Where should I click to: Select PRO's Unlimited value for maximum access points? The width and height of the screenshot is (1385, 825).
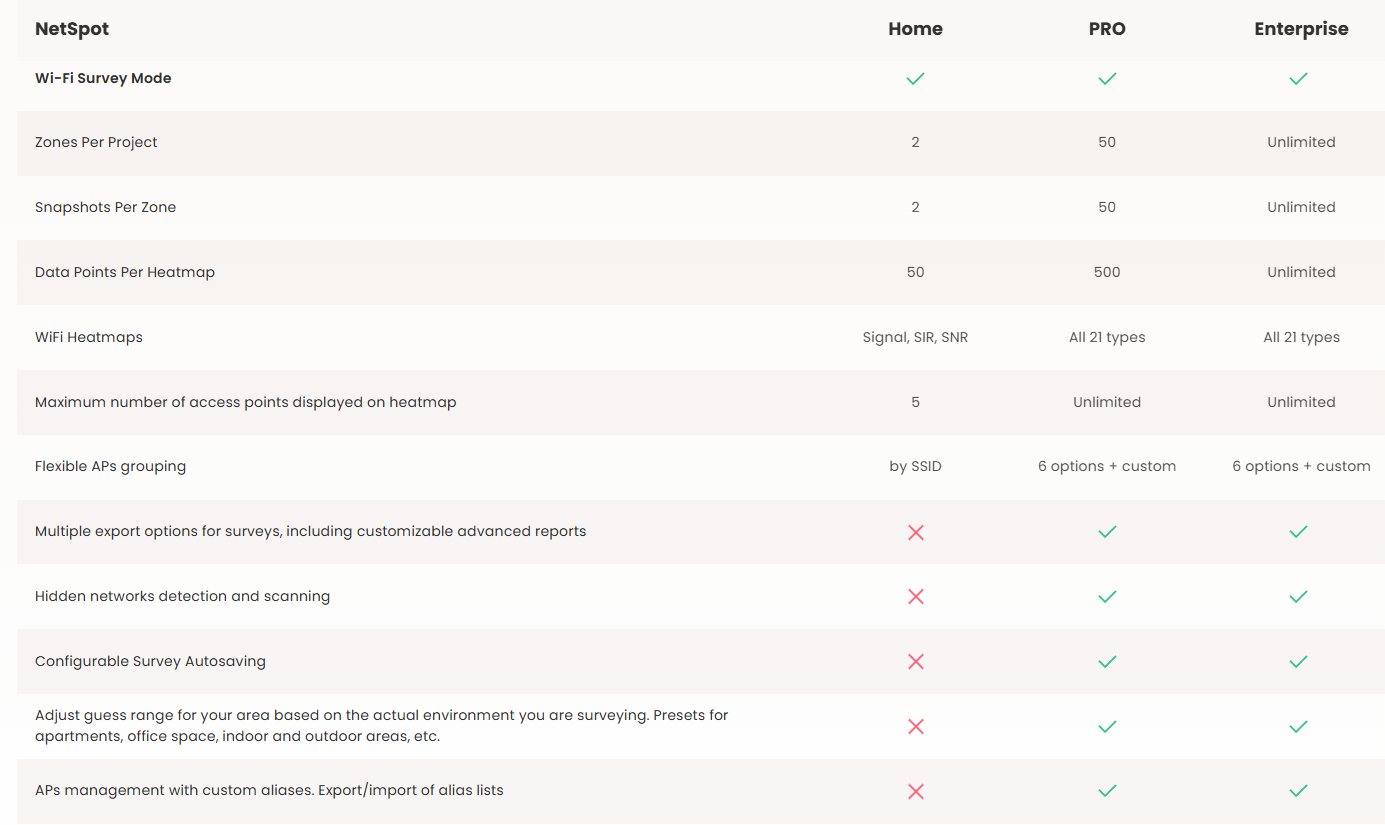tap(1107, 402)
